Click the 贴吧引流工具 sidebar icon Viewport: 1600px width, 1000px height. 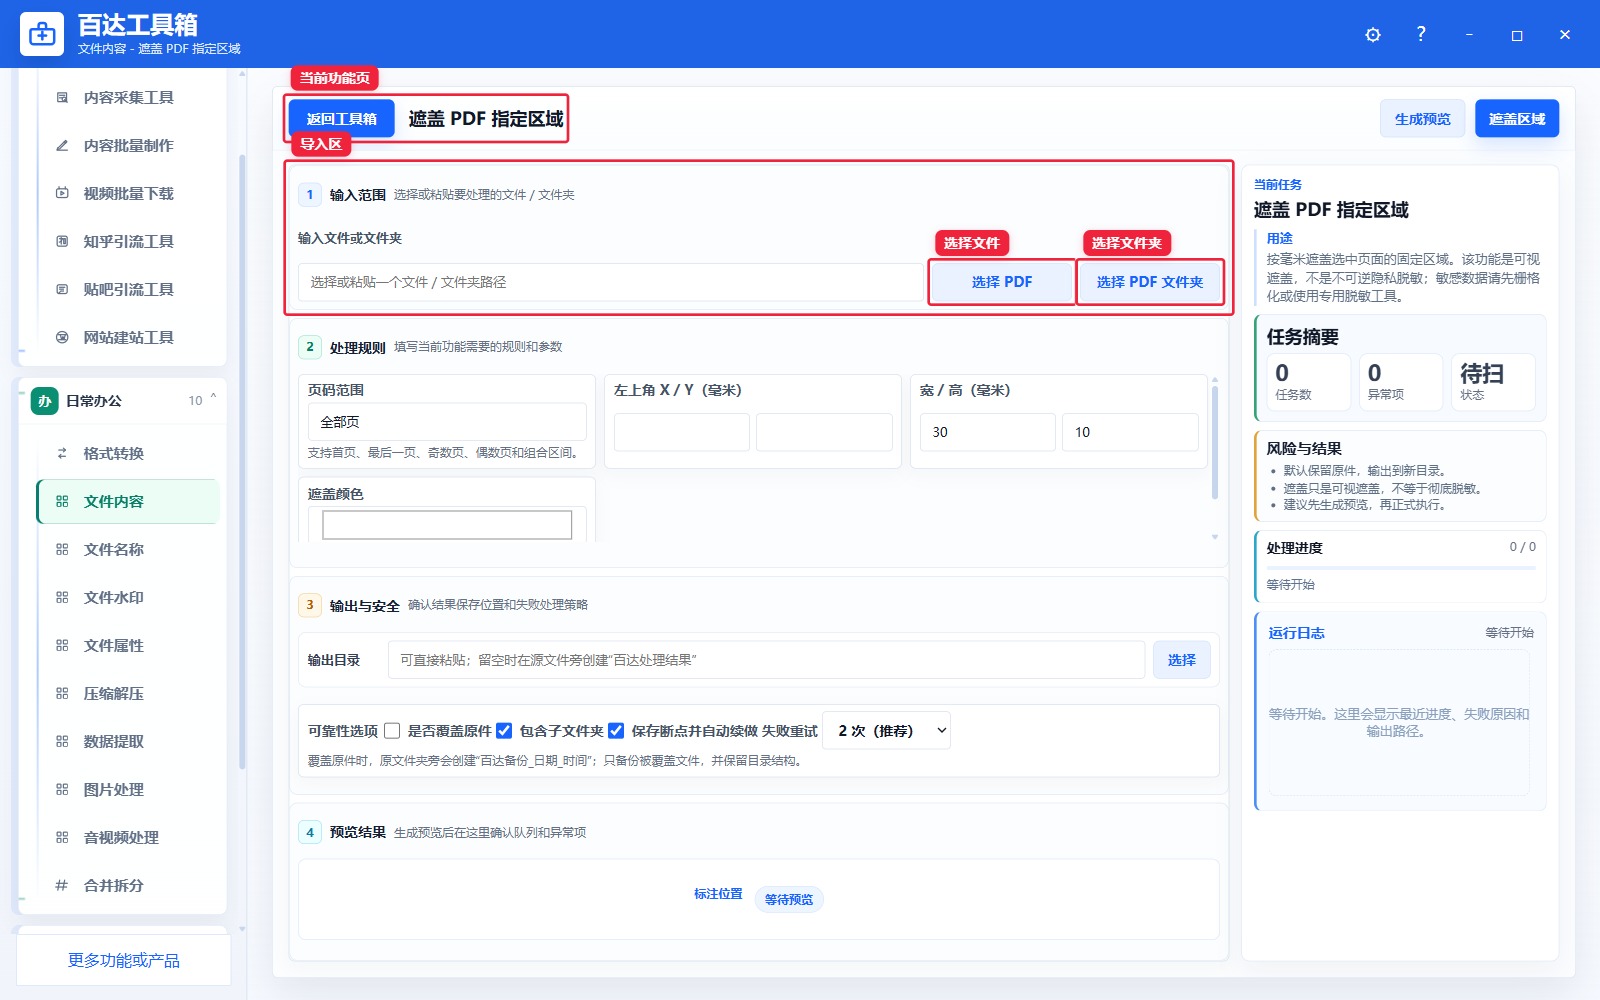click(62, 289)
